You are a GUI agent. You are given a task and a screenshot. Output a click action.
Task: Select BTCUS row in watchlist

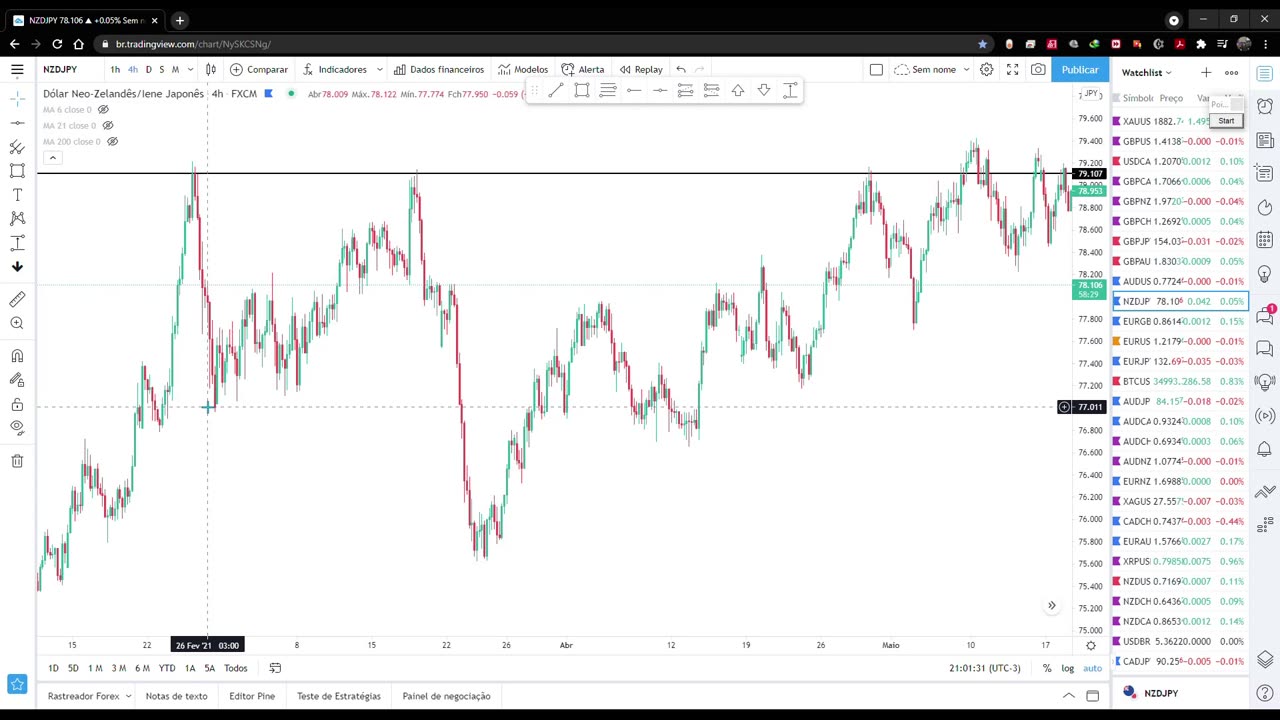[1180, 381]
